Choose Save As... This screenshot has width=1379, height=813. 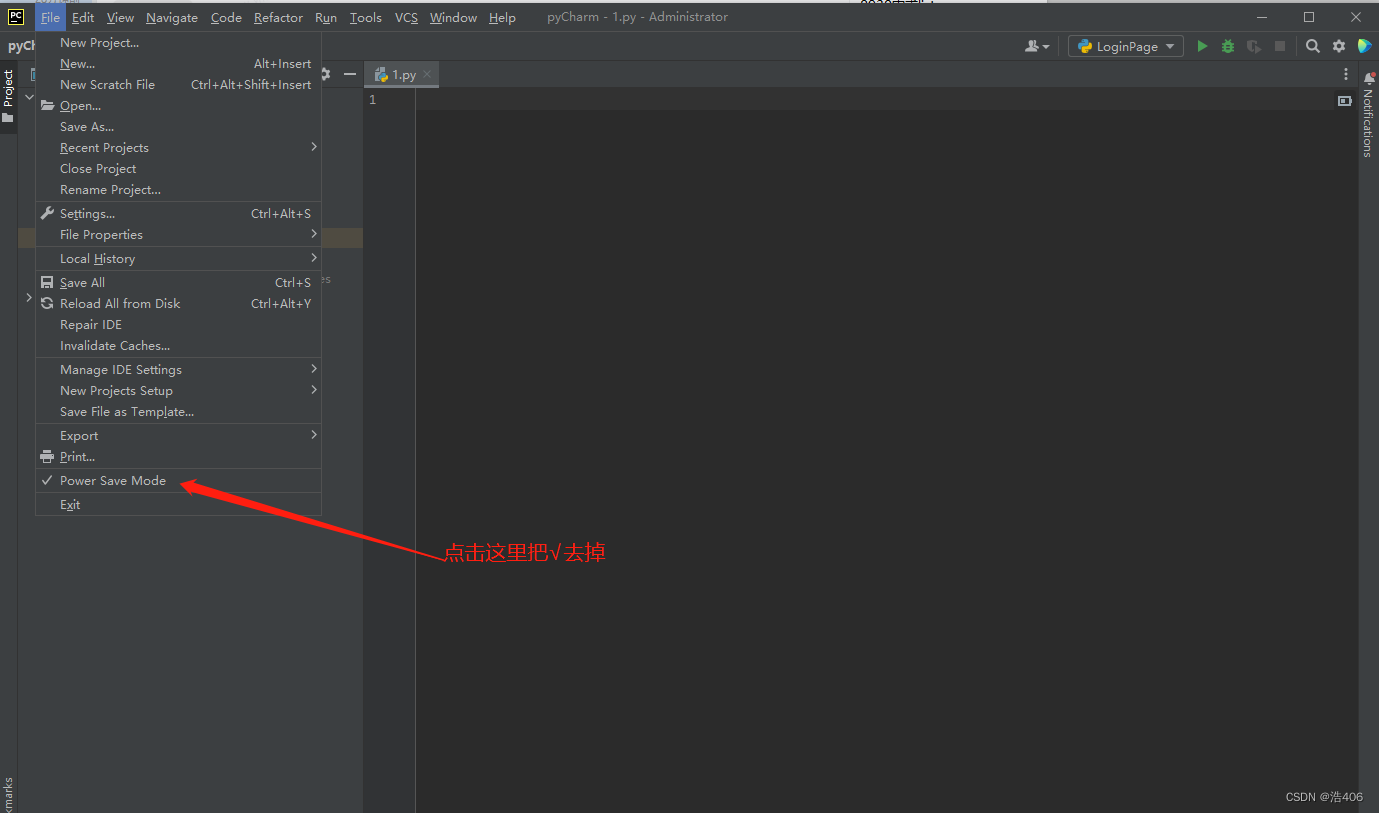click(178, 127)
